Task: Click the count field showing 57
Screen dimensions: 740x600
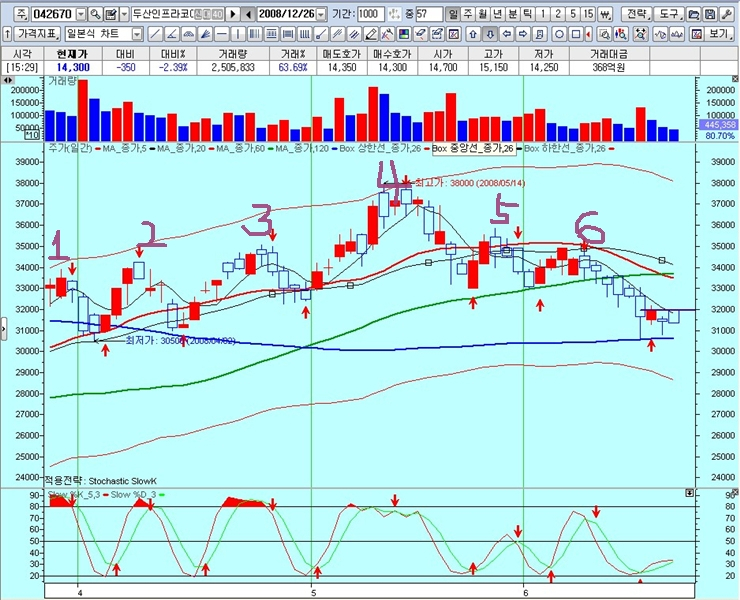Action: pyautogui.click(x=429, y=14)
